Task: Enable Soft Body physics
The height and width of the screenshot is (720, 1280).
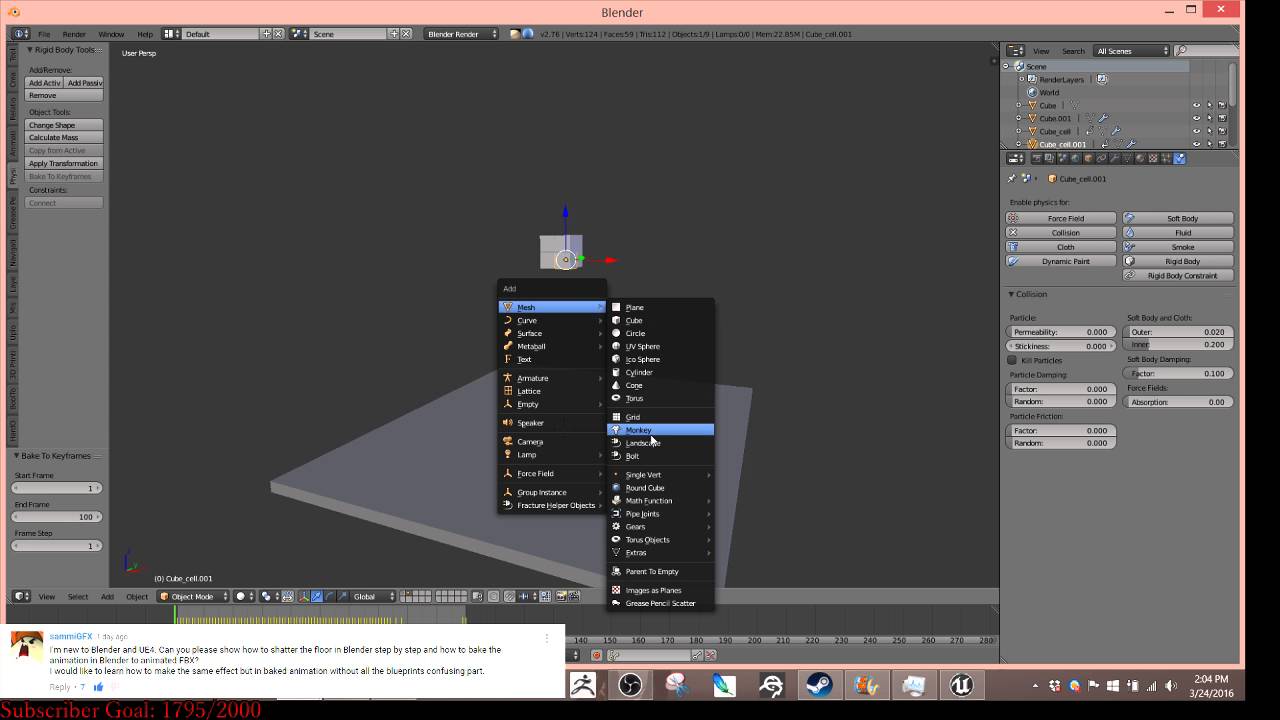Action: [1178, 218]
